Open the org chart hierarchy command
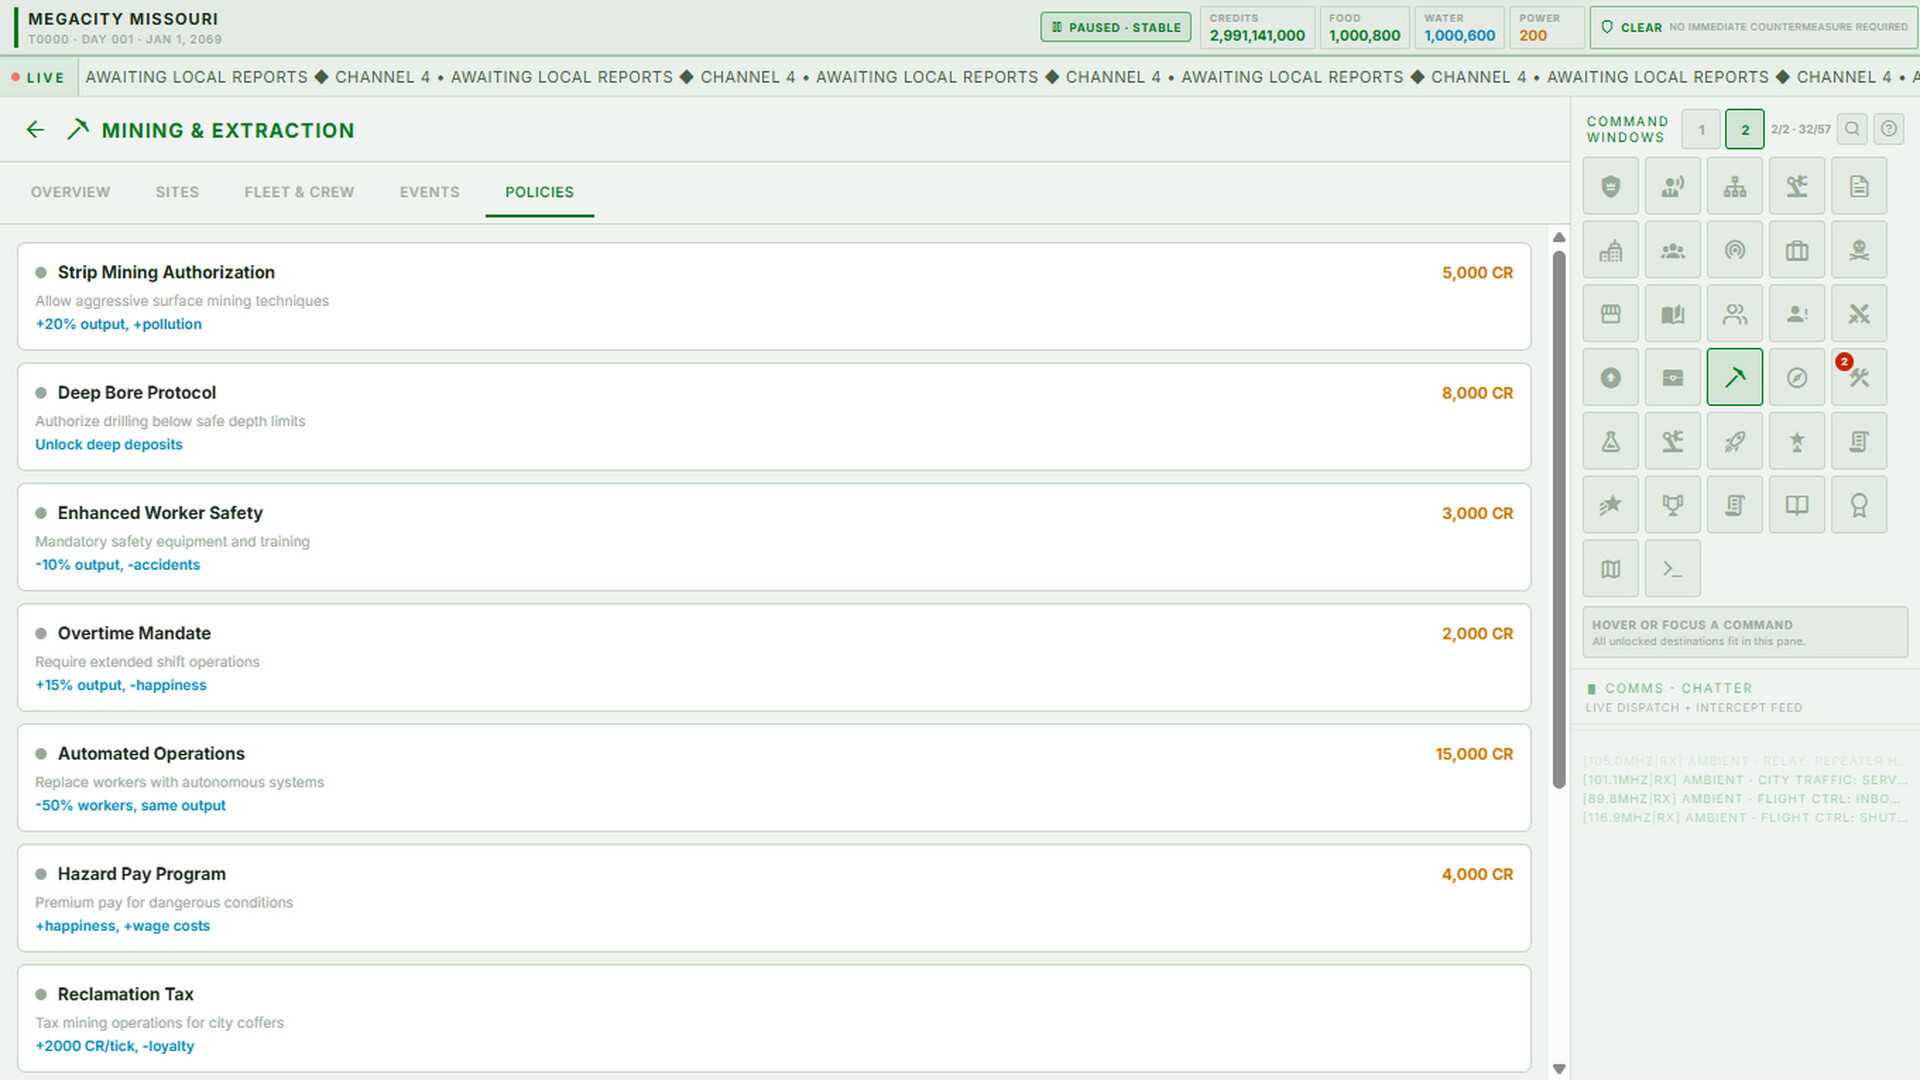Viewport: 1920px width, 1080px height. pos(1734,186)
